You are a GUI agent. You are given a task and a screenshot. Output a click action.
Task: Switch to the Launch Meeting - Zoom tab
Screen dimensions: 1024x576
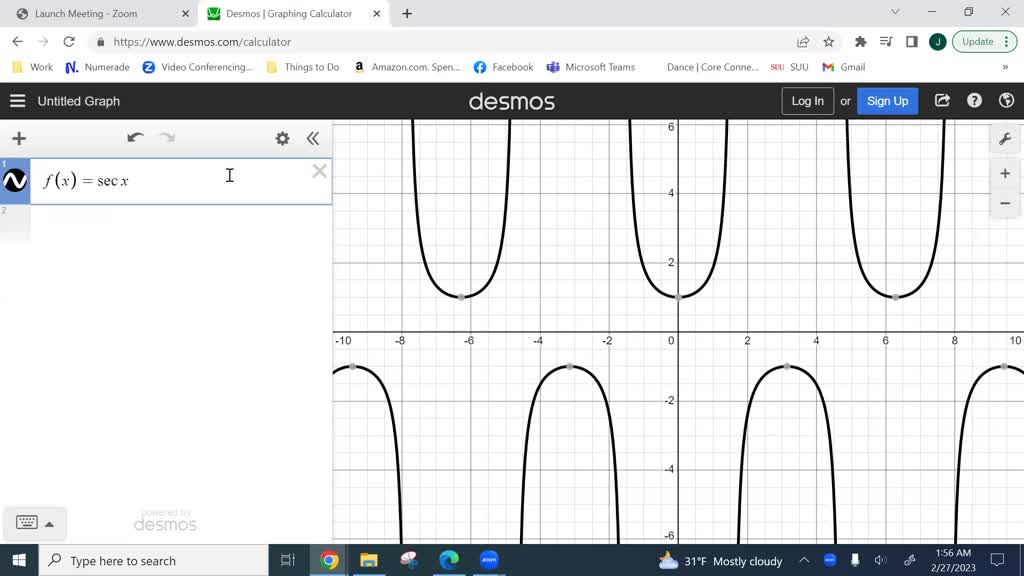click(x=95, y=14)
